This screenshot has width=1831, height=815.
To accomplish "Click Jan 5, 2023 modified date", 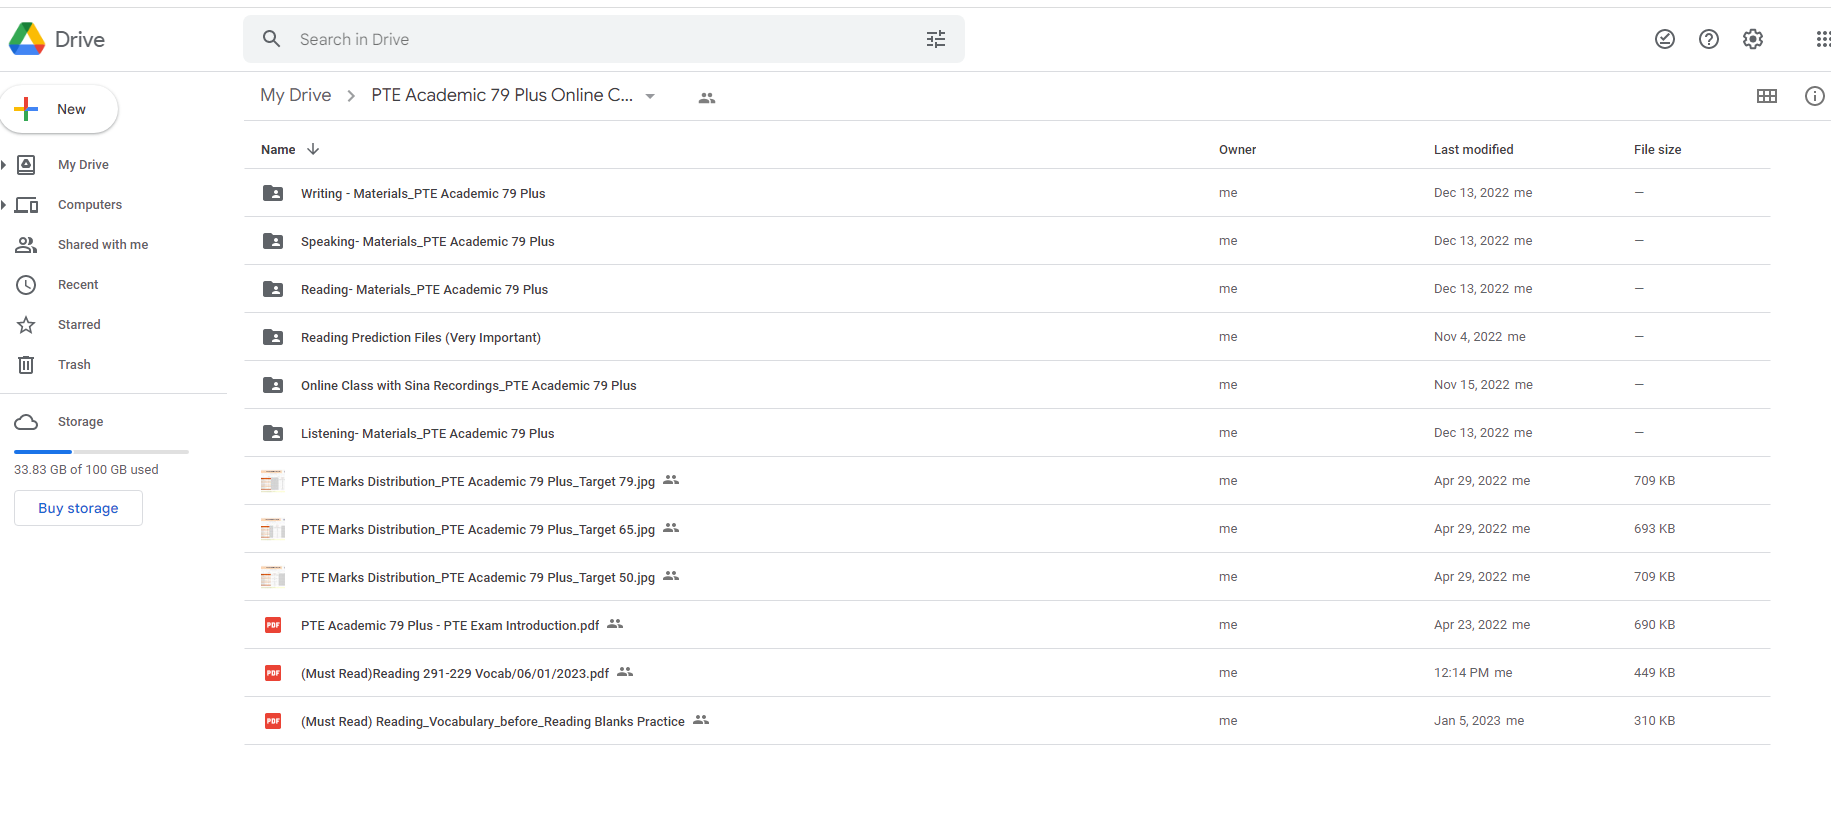I will (x=1467, y=721).
